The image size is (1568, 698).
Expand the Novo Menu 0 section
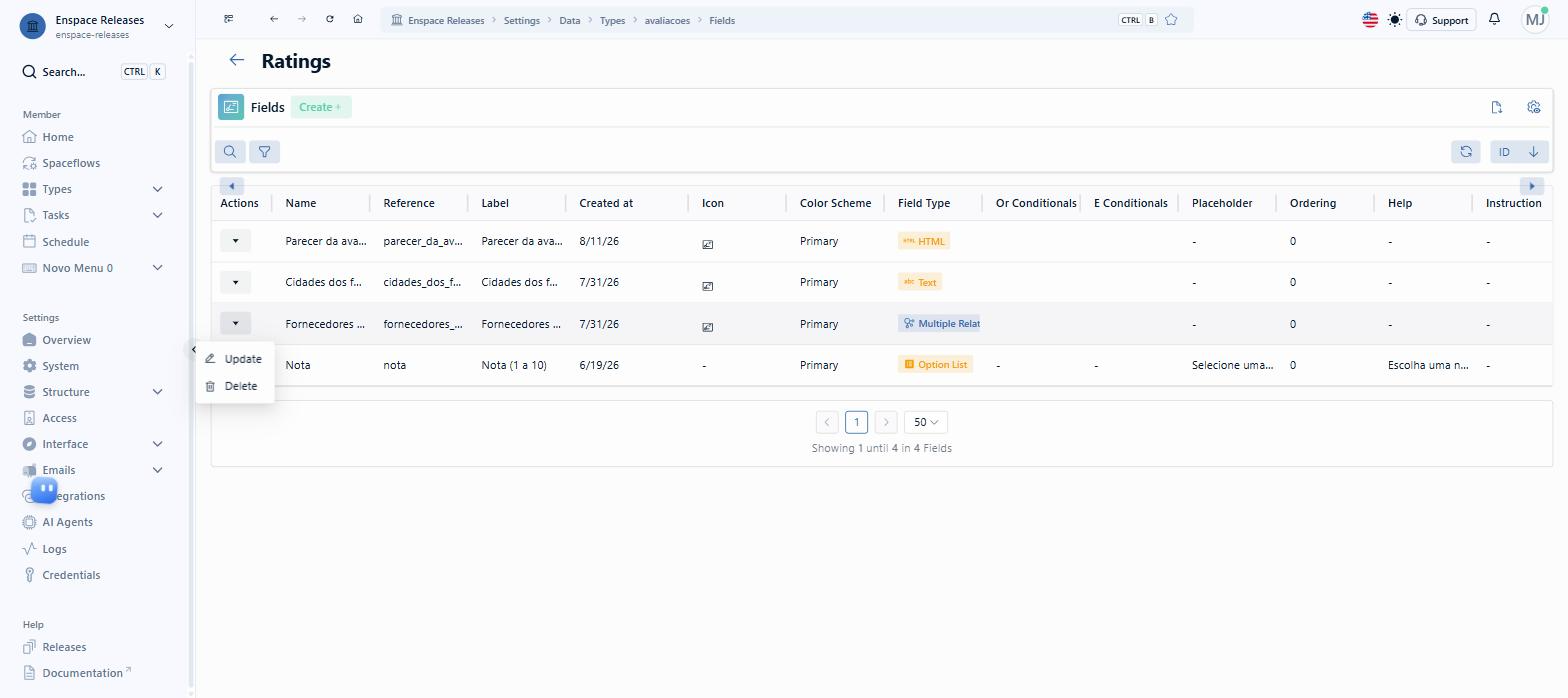[157, 268]
